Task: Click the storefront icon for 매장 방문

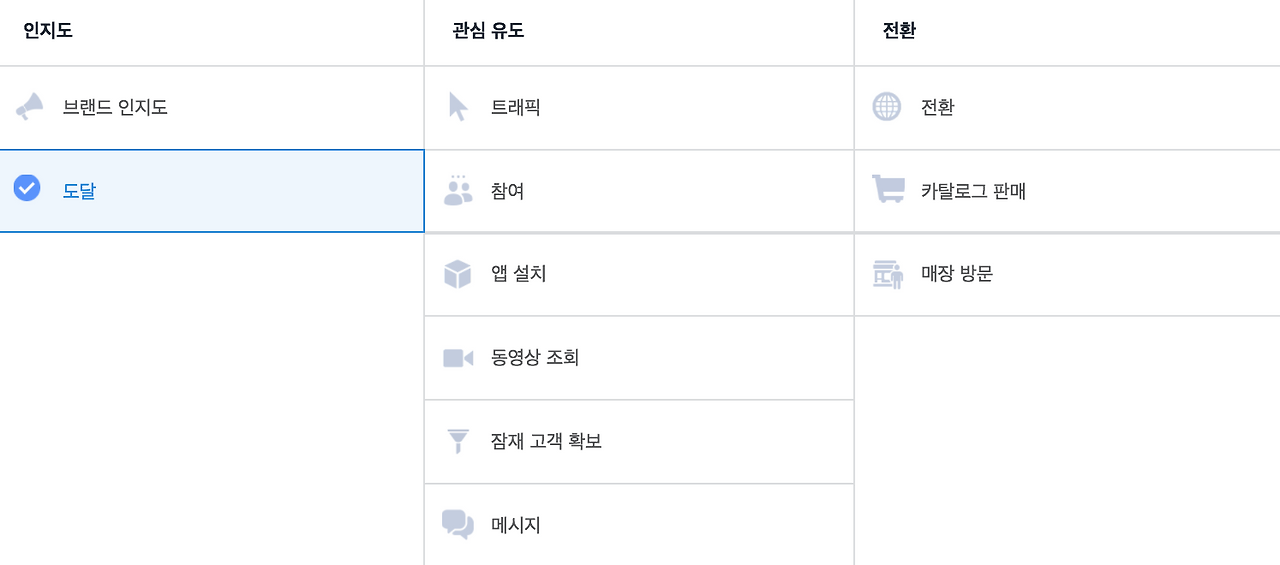Action: coord(888,274)
